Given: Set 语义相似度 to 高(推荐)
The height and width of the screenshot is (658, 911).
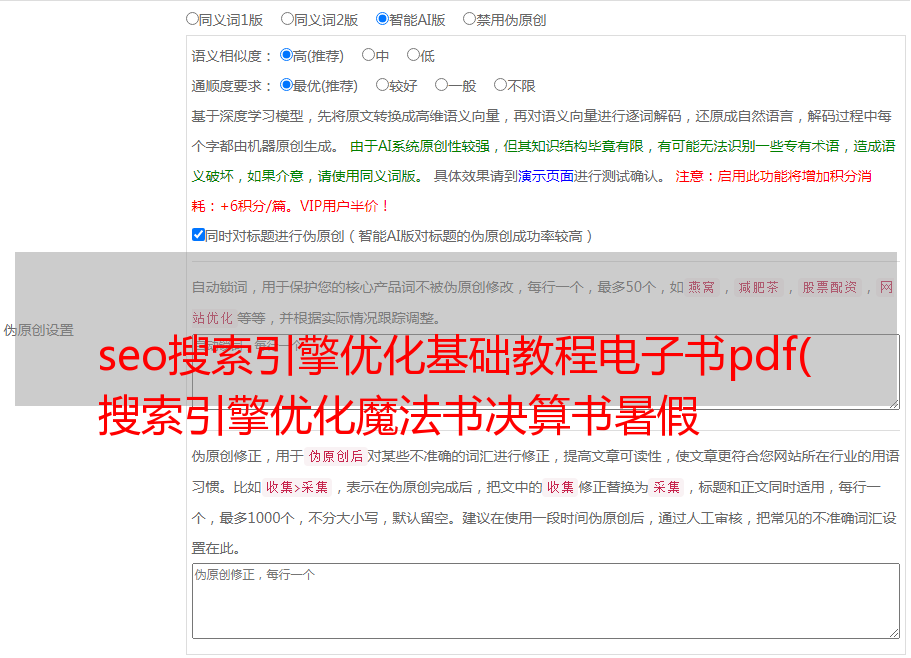Looking at the screenshot, I should [286, 55].
